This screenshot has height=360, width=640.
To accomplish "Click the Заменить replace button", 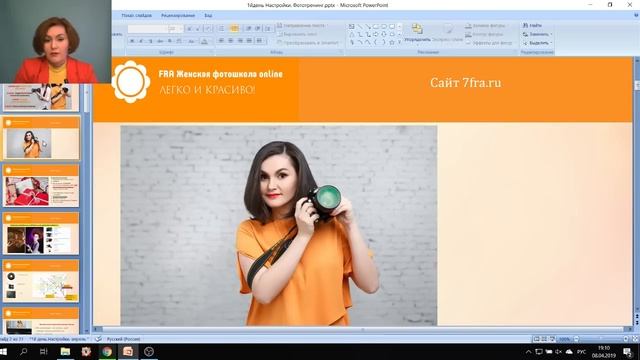I will 537,34.
